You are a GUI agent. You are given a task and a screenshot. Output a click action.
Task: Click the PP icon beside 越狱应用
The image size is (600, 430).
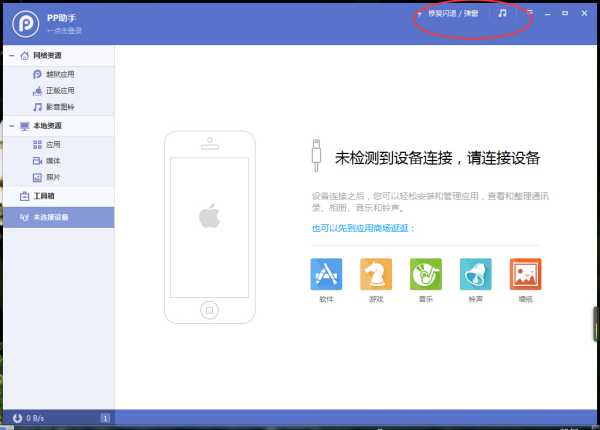click(x=37, y=74)
